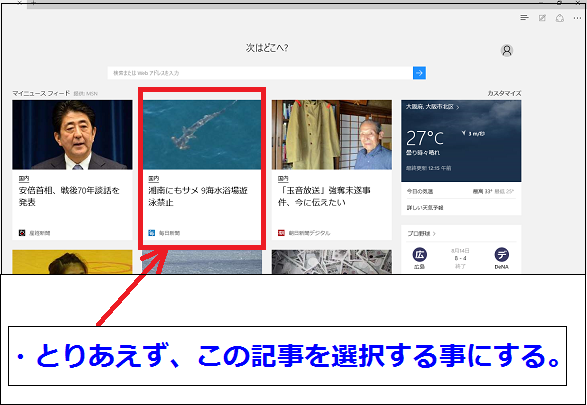Open the yen banknotes photo thumbnail
This screenshot has height=405, width=587.
point(332,262)
